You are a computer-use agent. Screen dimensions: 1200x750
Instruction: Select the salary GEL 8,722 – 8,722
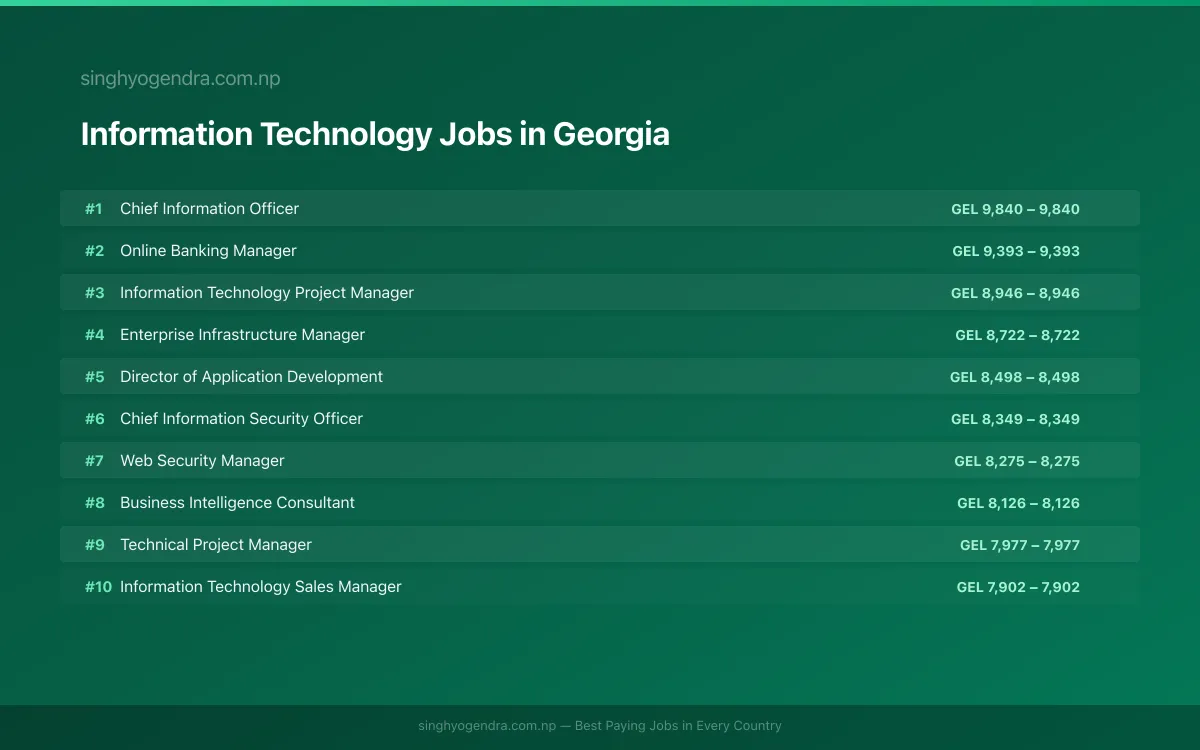(x=1017, y=335)
